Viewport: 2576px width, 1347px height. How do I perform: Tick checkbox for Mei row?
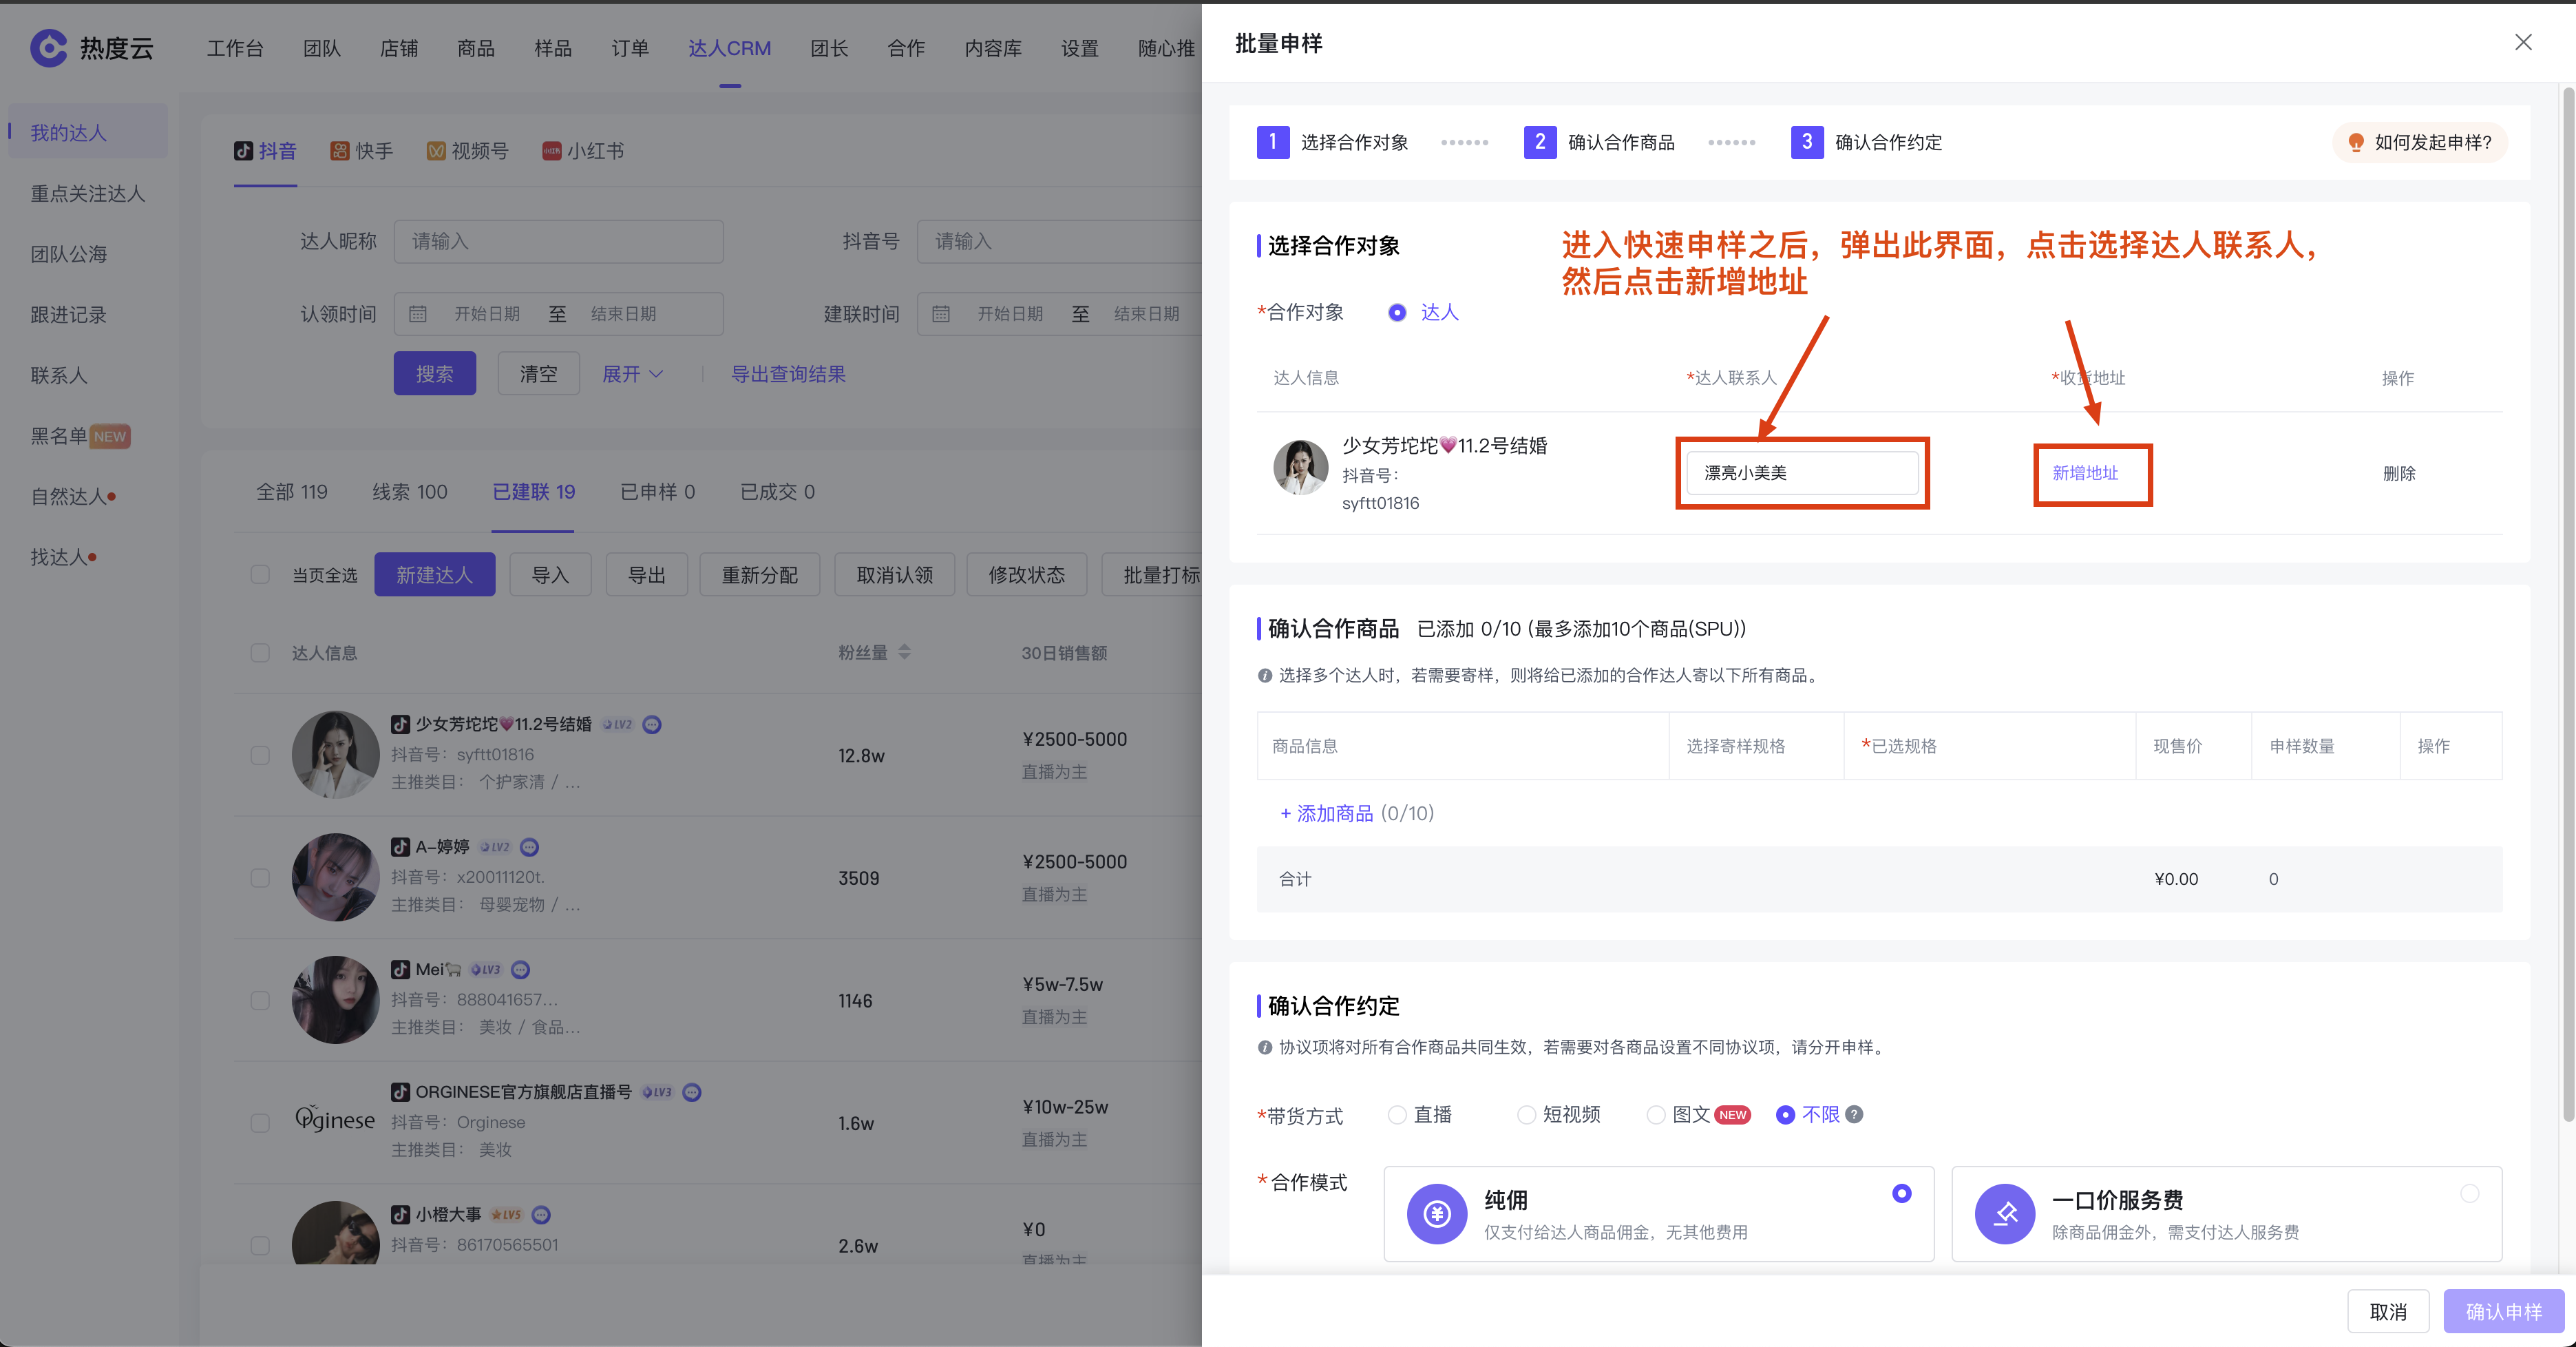pos(260,1000)
